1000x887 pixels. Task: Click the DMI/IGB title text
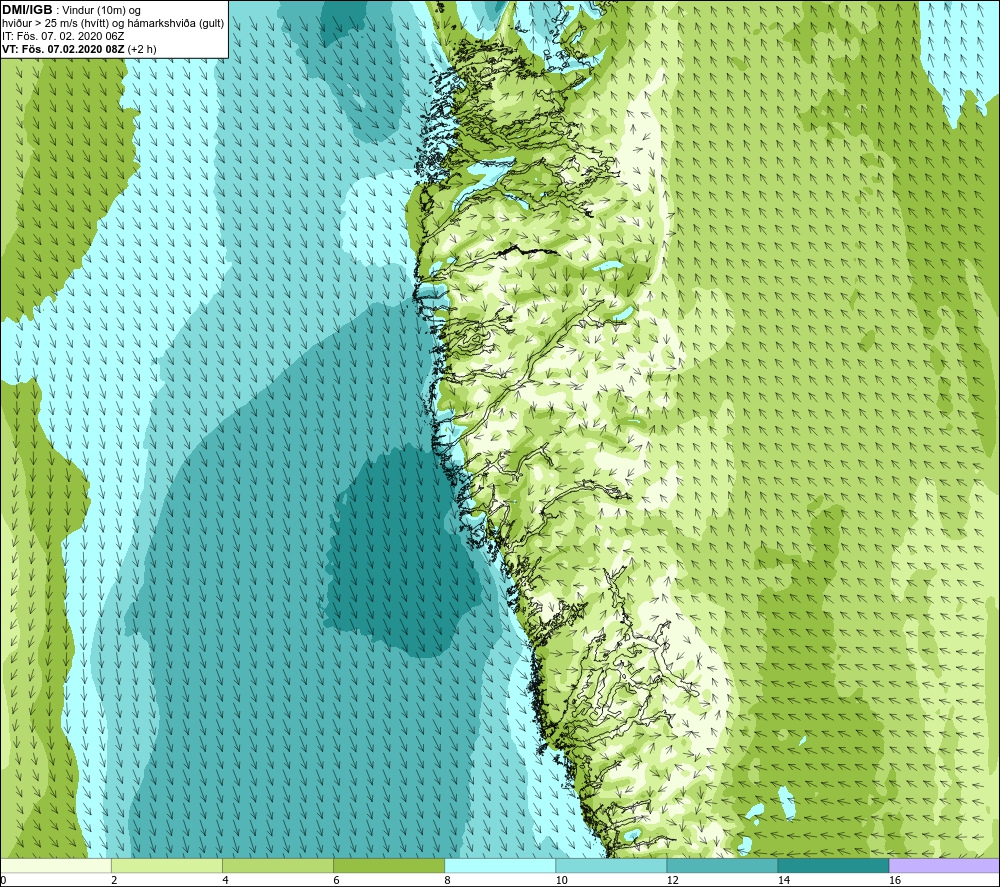27,10
